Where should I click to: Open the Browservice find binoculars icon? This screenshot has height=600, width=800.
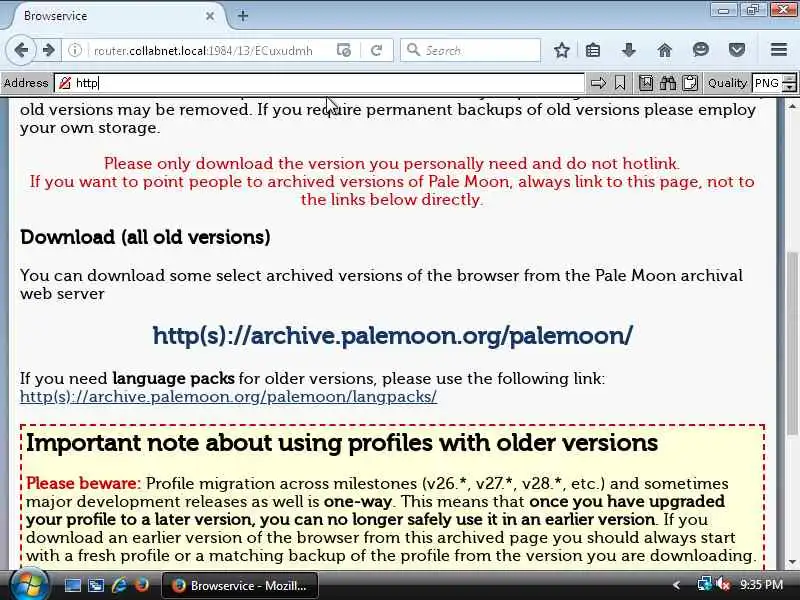[668, 83]
